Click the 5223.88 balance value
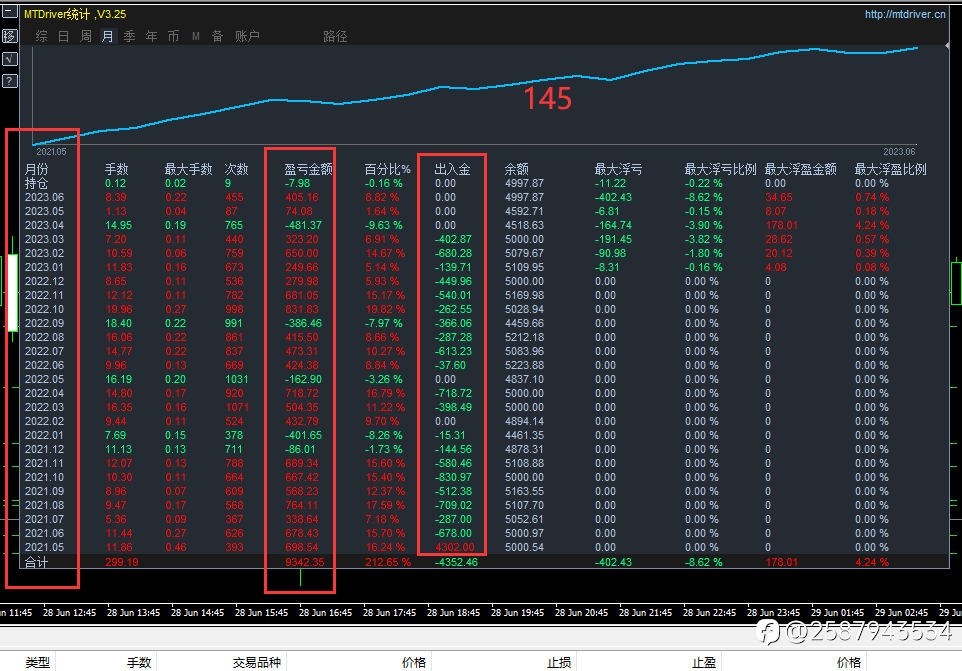This screenshot has height=671, width=962. (525, 366)
